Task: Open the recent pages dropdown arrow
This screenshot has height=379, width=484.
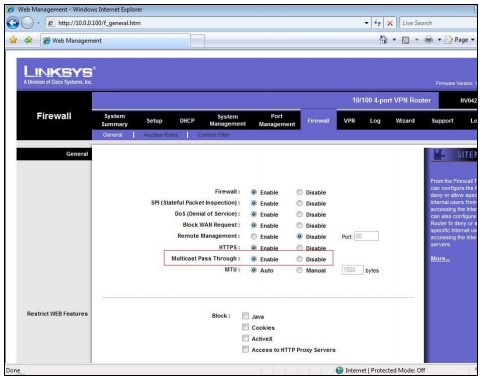Action: click(x=38, y=23)
